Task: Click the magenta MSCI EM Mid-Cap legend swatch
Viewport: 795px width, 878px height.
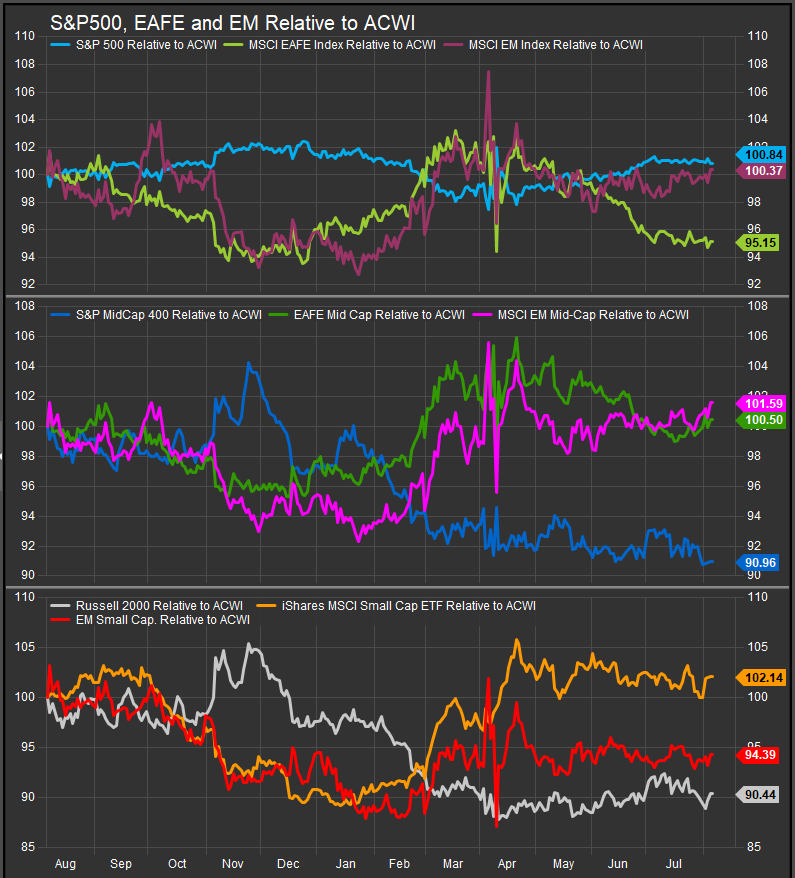Action: point(482,315)
